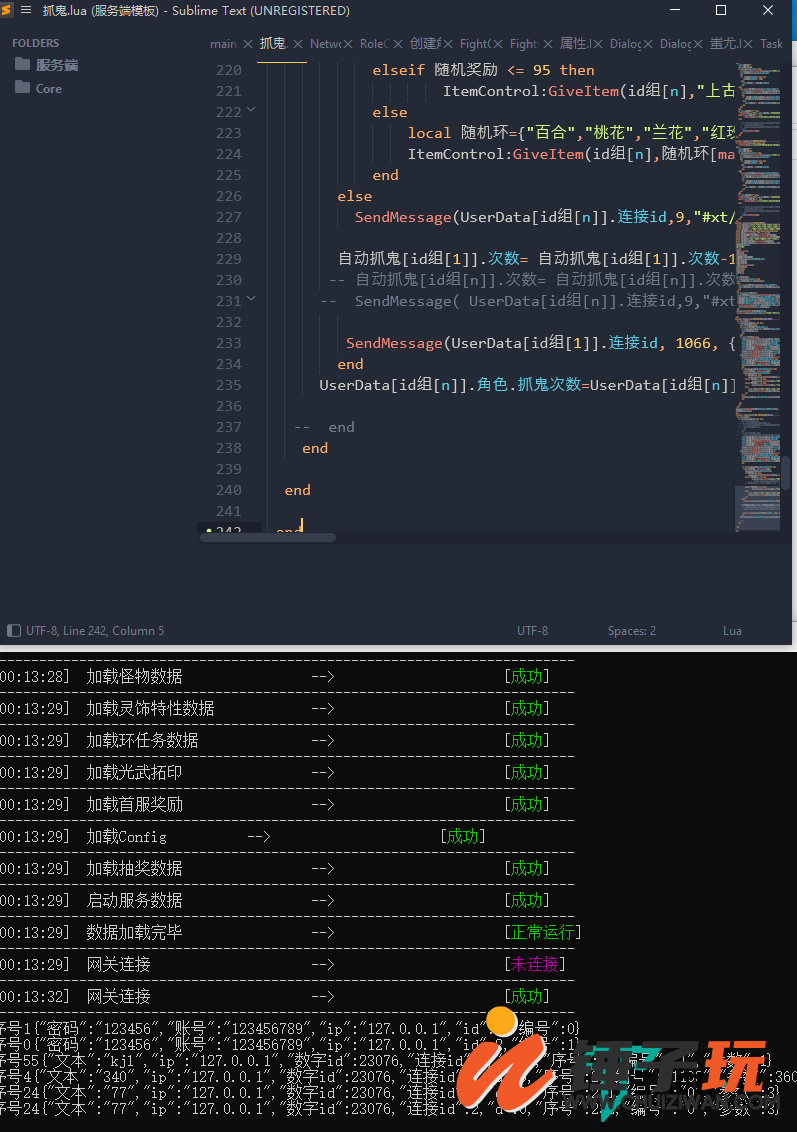Close the main tab
Screen dimensions: 797x1132
[x=248, y=44]
